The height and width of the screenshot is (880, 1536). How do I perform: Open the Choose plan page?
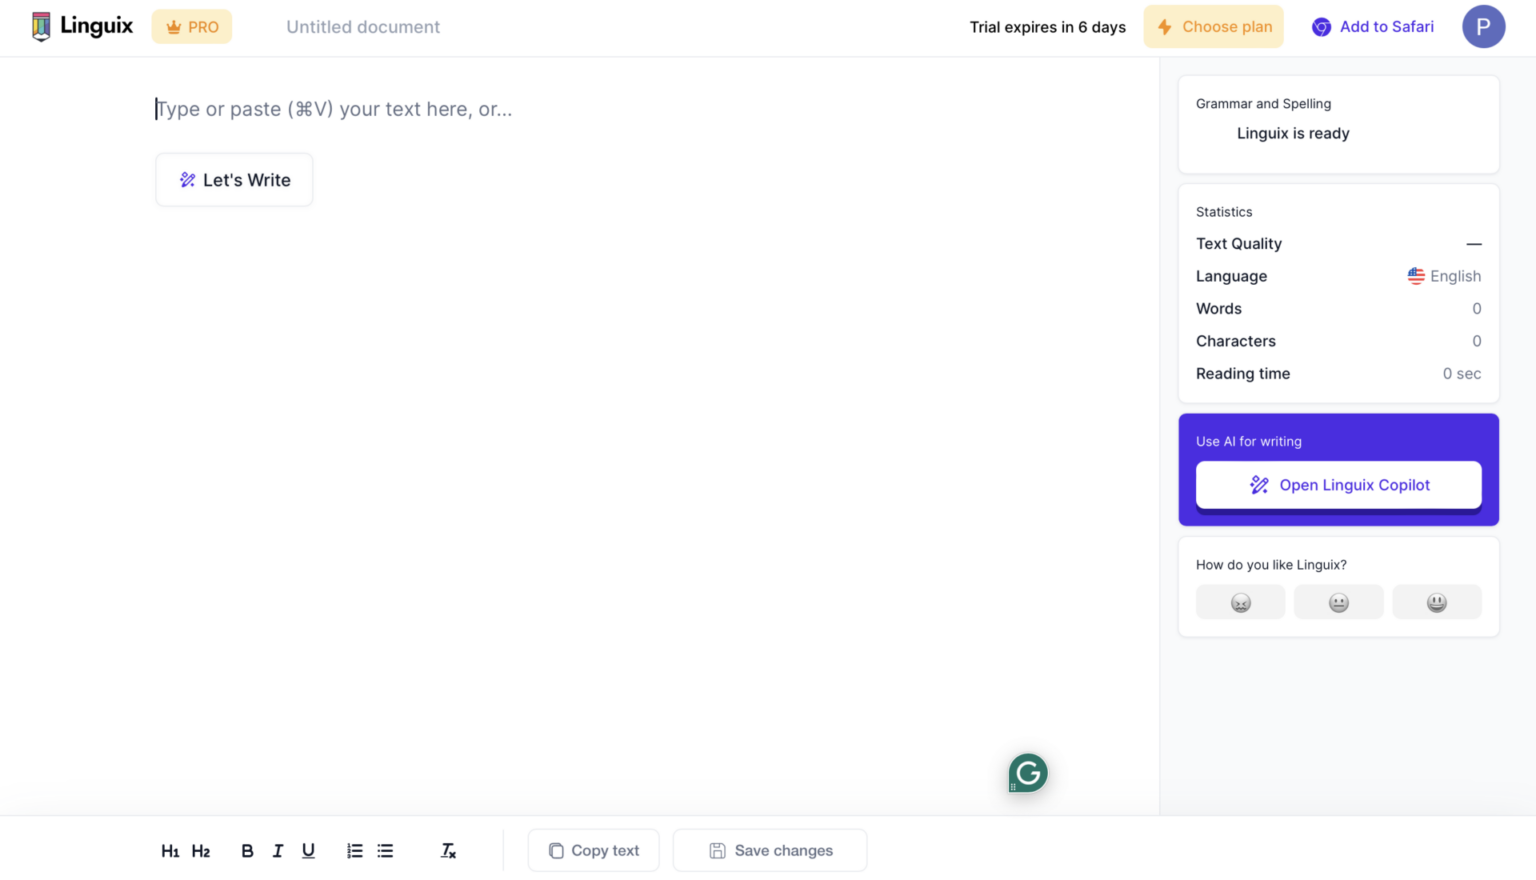click(1213, 26)
